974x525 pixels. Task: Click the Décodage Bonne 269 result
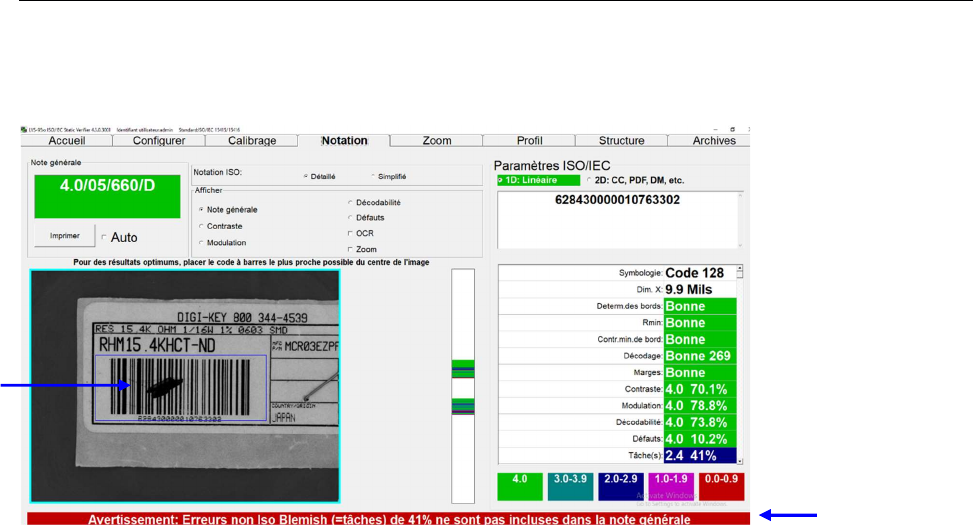(x=700, y=356)
